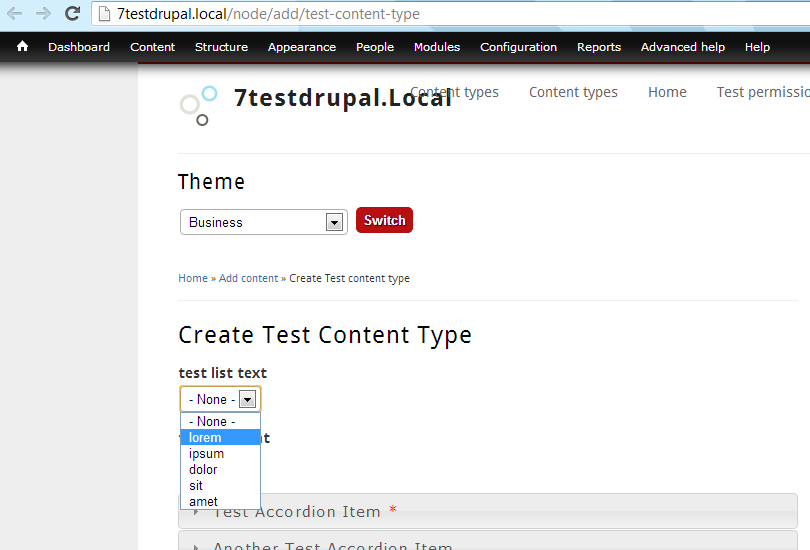810x550 pixels.
Task: Follow the Add content breadcrumb link
Action: pos(248,278)
